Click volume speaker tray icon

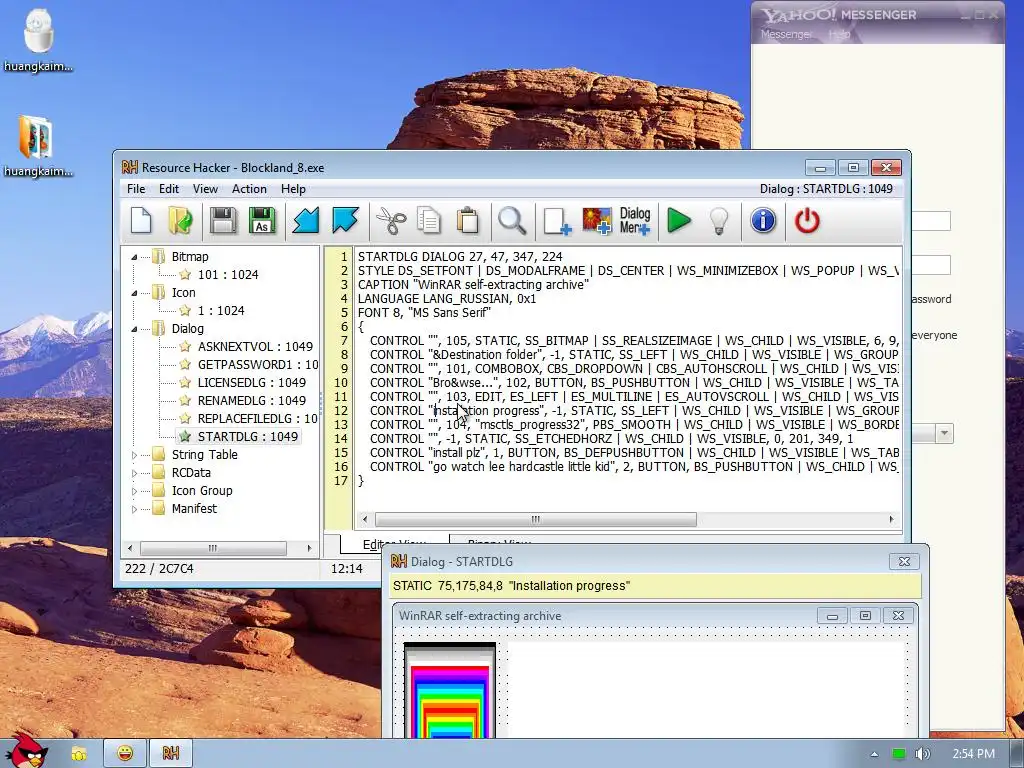coord(922,754)
